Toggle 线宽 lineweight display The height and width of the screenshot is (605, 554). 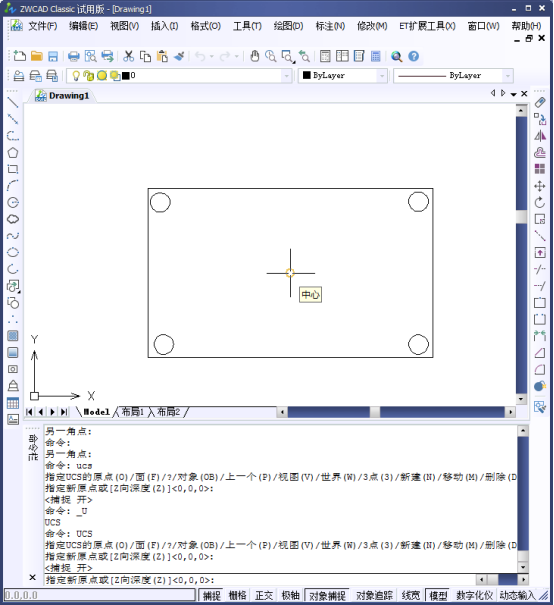410,595
